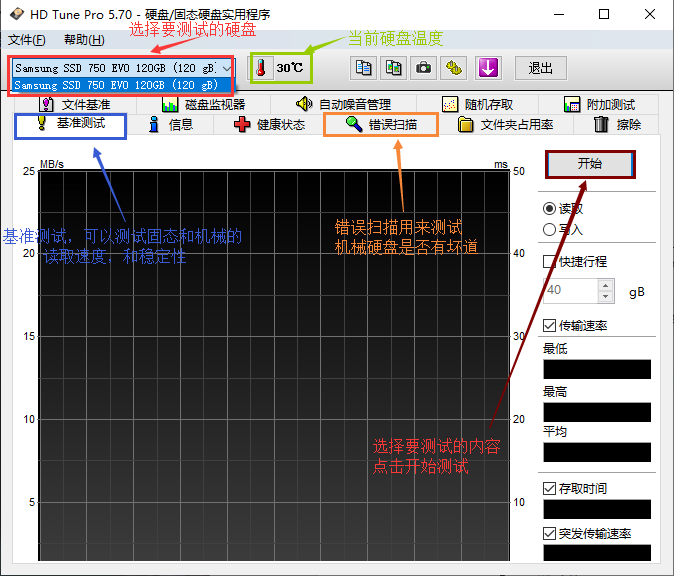Open the 随机存取 tab
Image resolution: width=674 pixels, height=576 pixels.
click(478, 104)
